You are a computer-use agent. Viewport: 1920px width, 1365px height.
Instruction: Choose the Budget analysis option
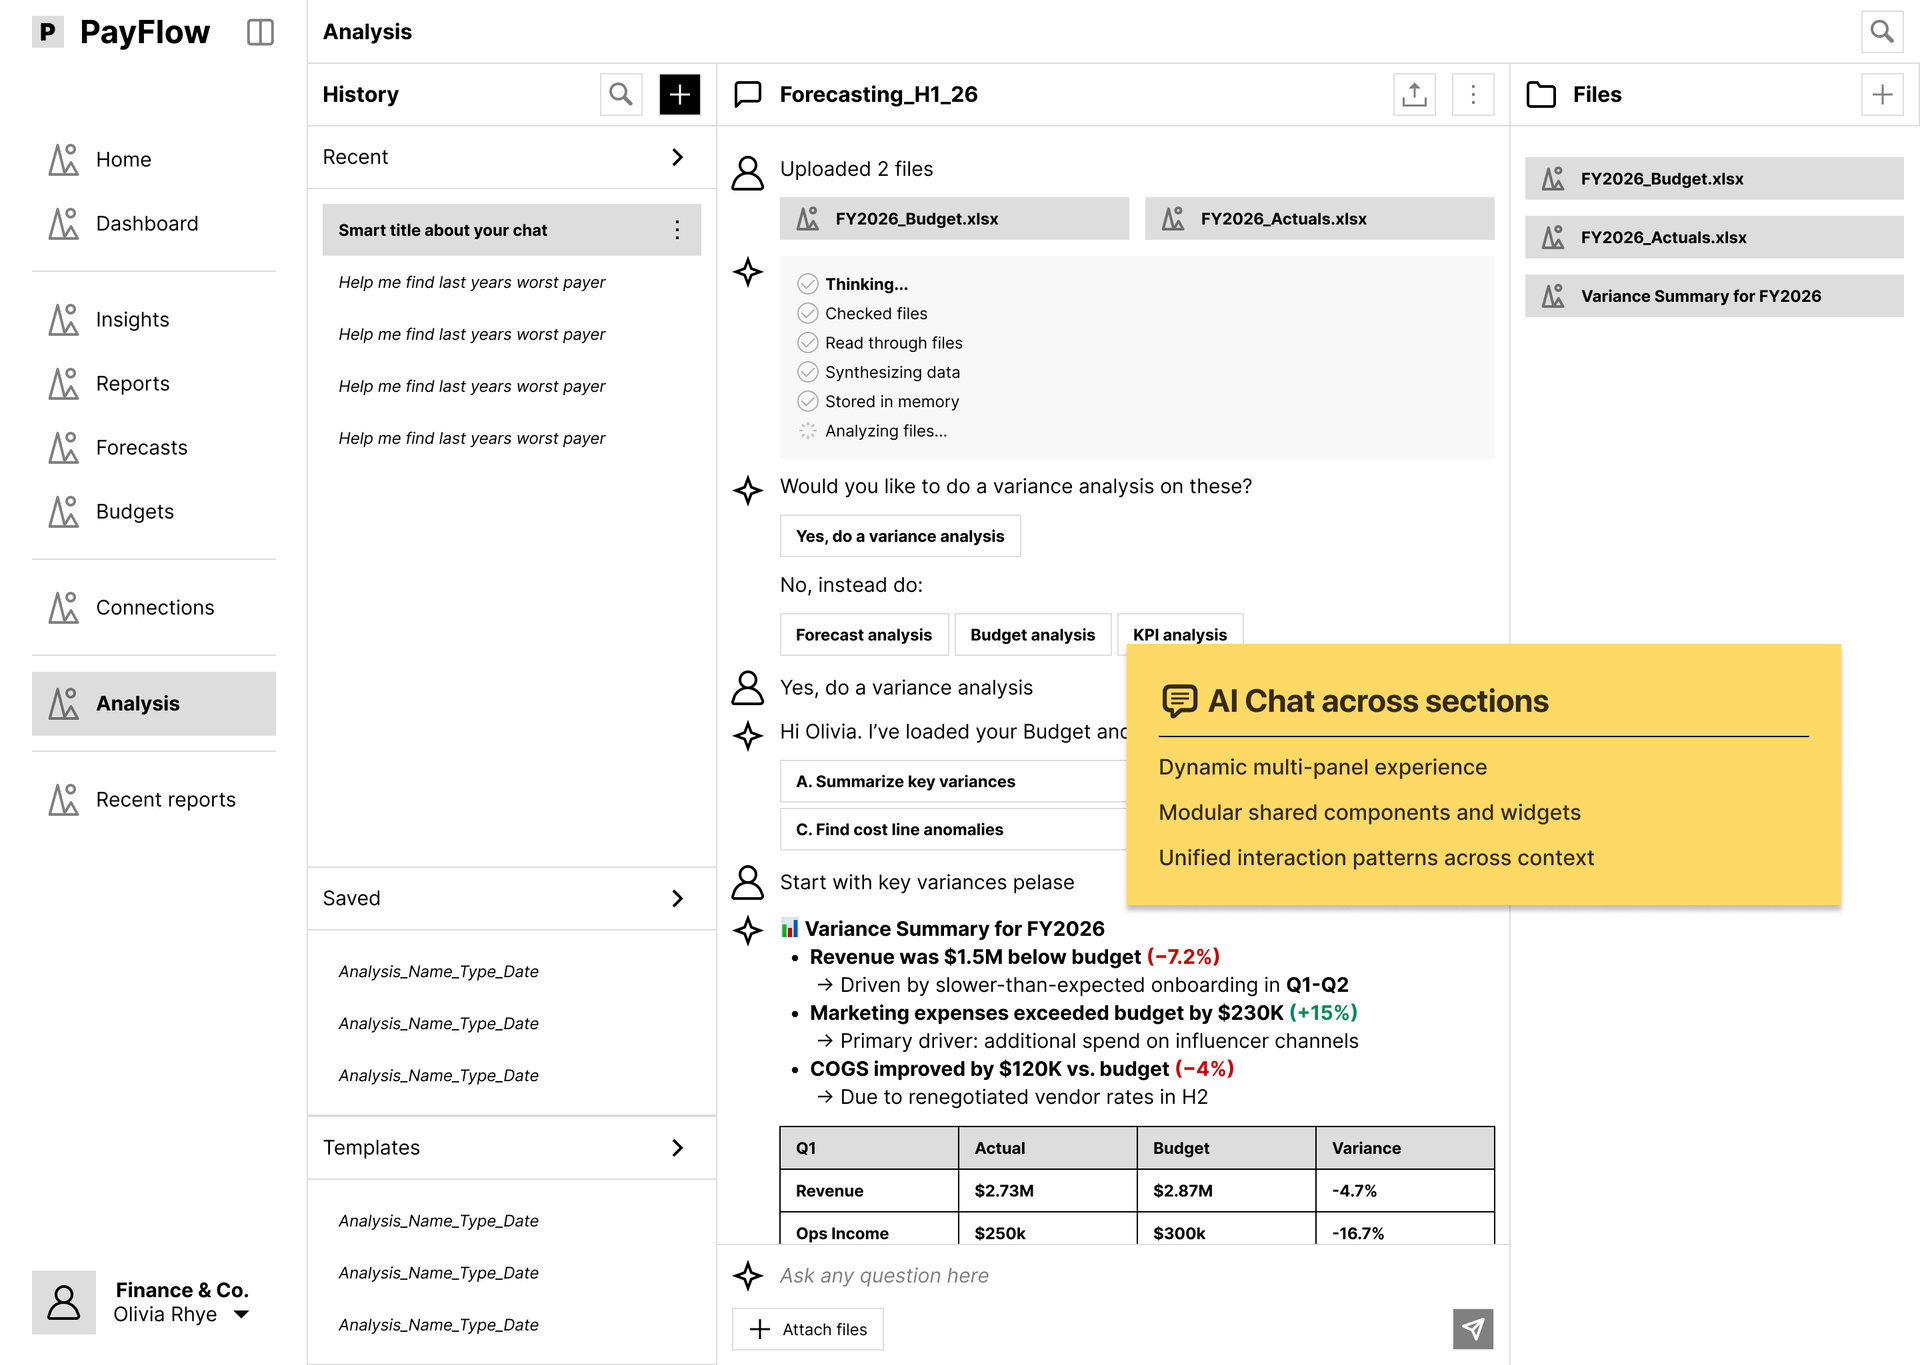coord(1032,635)
